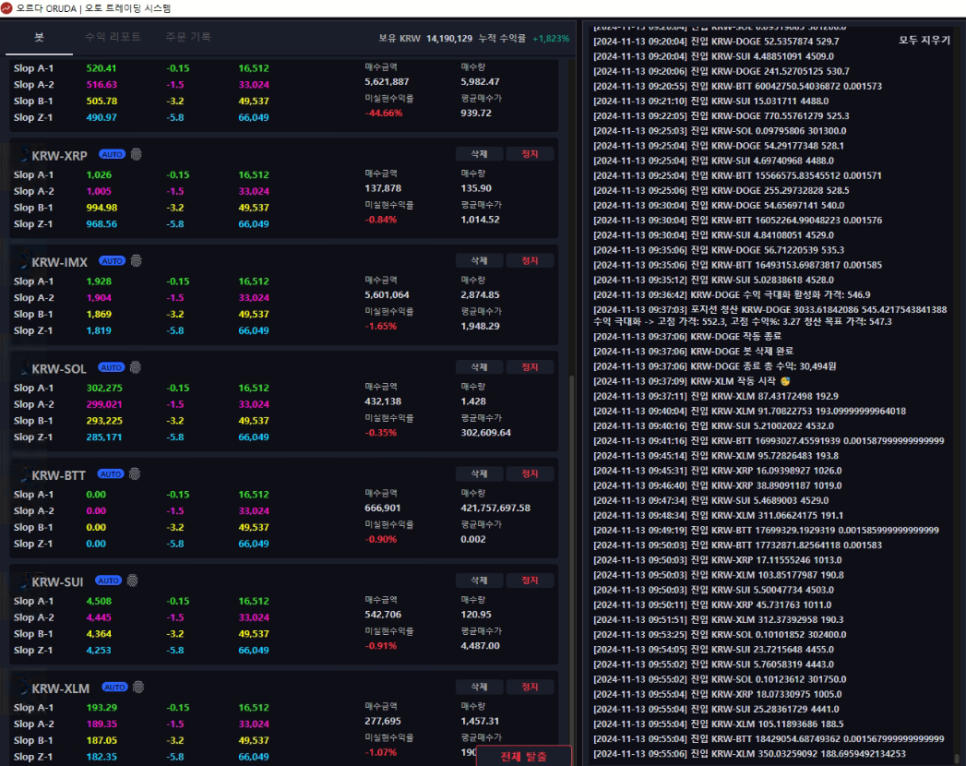Delete the KRW-SOL bot with 삭제
The image size is (966, 766).
[x=479, y=367]
